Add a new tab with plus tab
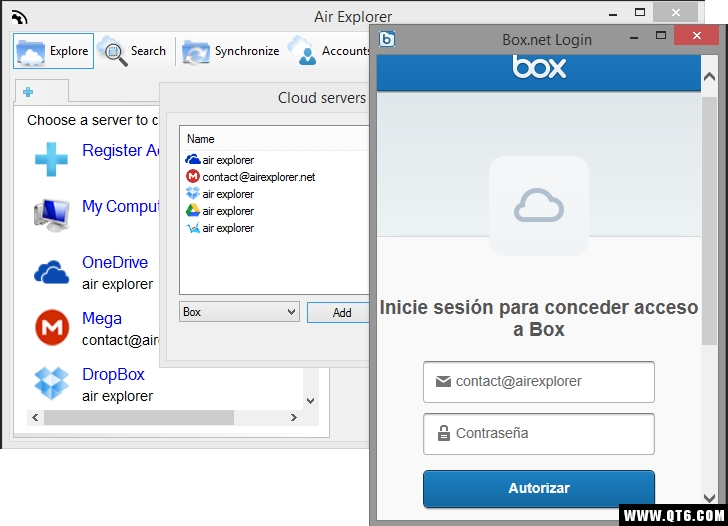Image resolution: width=728 pixels, height=526 pixels. click(28, 92)
